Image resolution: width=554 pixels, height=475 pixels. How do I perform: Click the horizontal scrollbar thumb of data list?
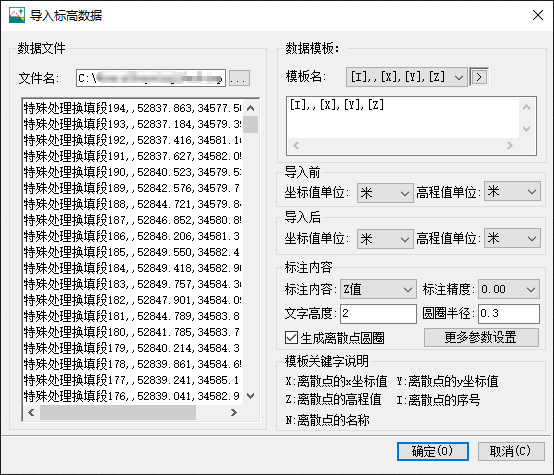tap(118, 412)
